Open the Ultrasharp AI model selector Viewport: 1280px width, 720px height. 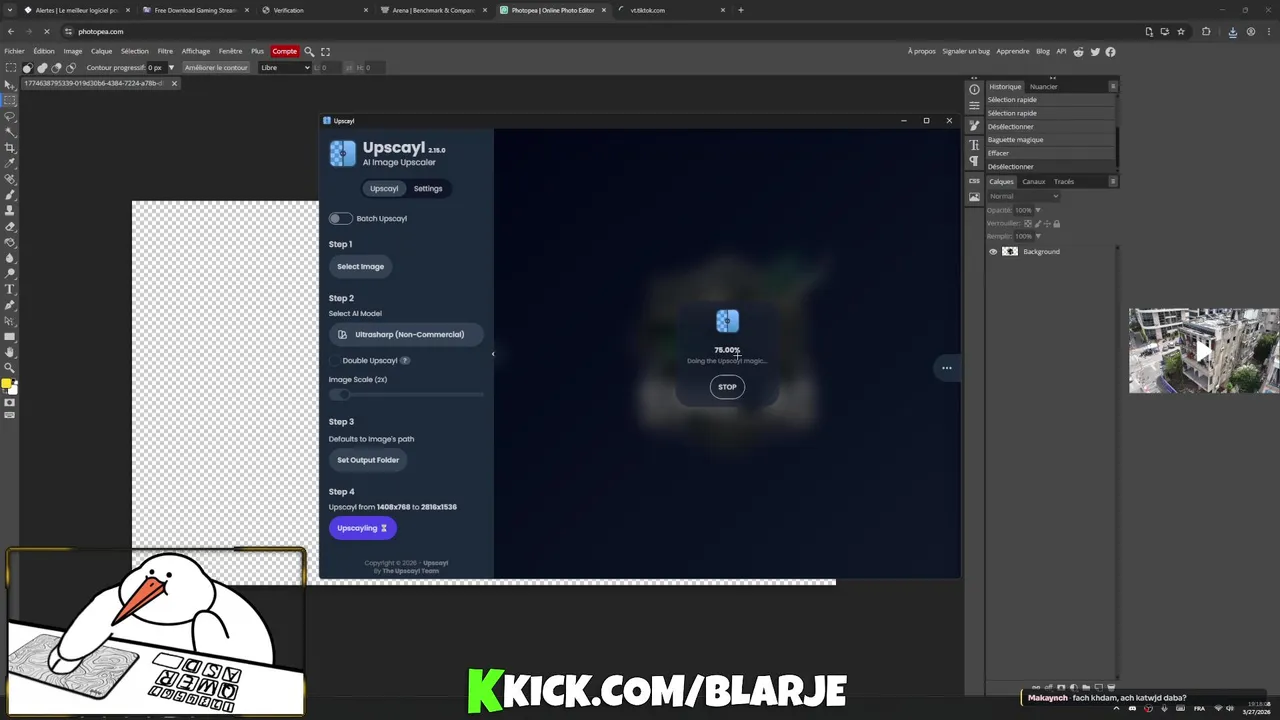[405, 334]
